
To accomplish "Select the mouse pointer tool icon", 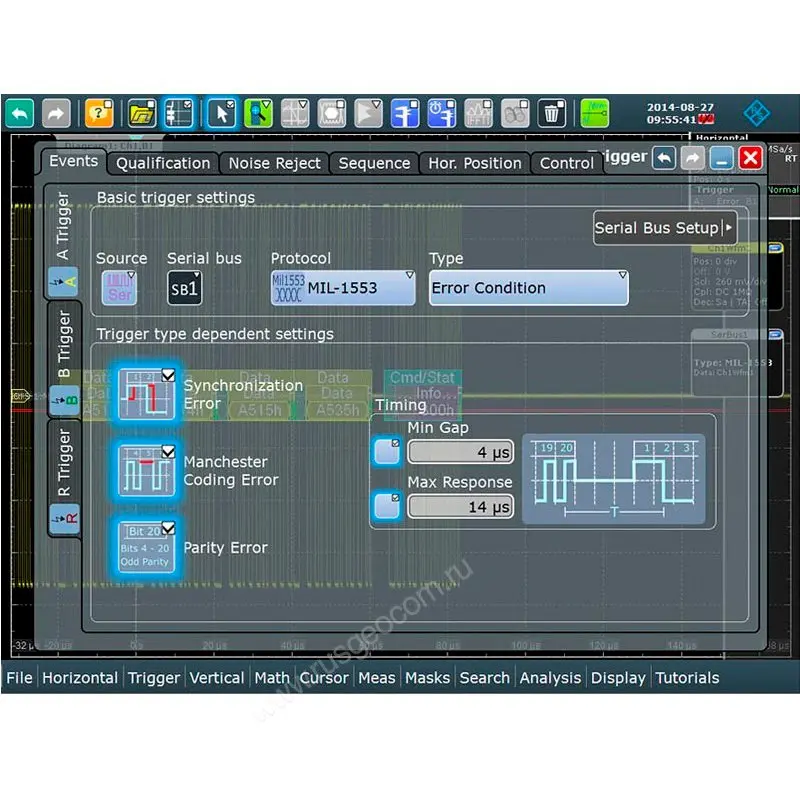I will pyautogui.click(x=221, y=113).
